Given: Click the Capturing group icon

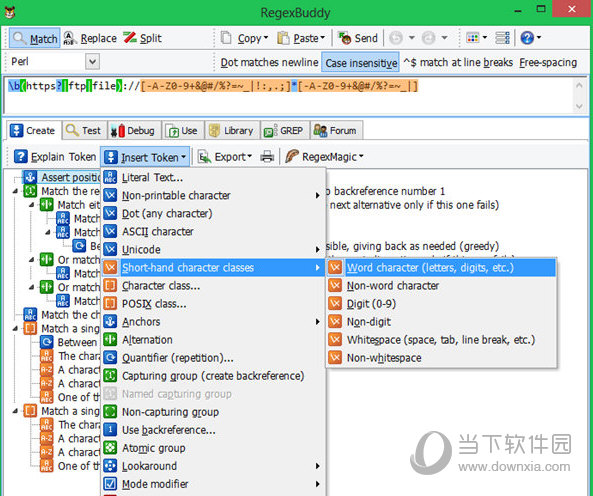Looking at the screenshot, I should [110, 376].
